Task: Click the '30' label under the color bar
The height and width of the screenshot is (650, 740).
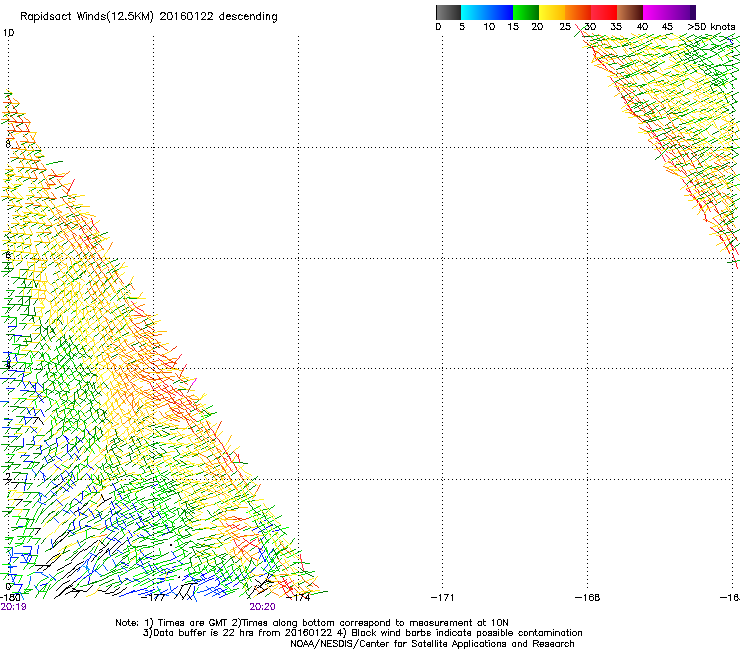Action: pyautogui.click(x=590, y=27)
